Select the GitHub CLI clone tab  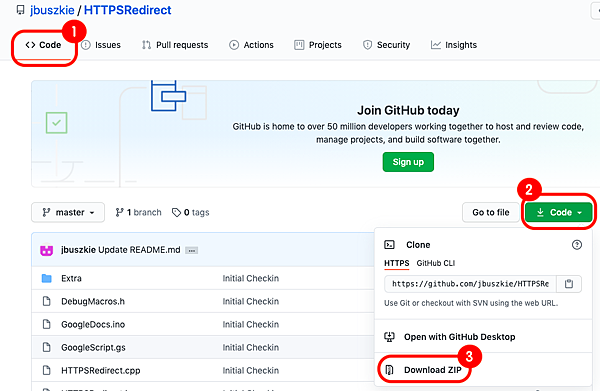coord(435,263)
